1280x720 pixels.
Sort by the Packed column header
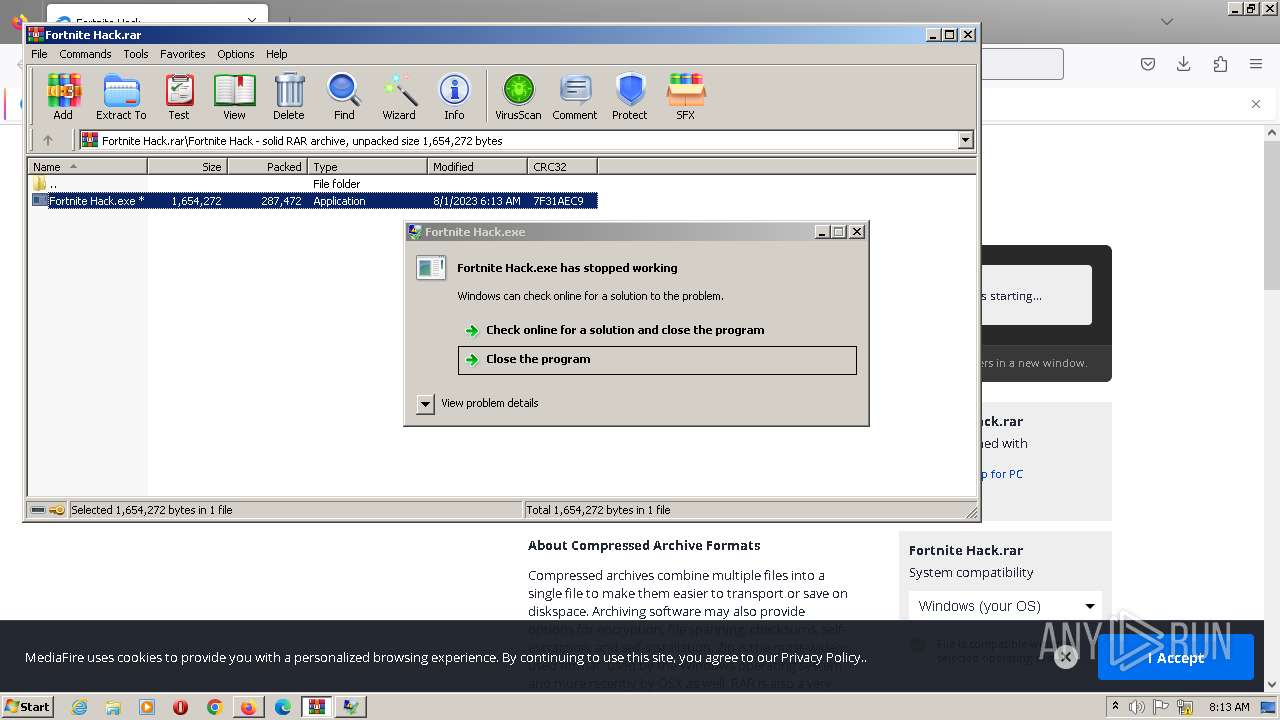click(x=268, y=167)
